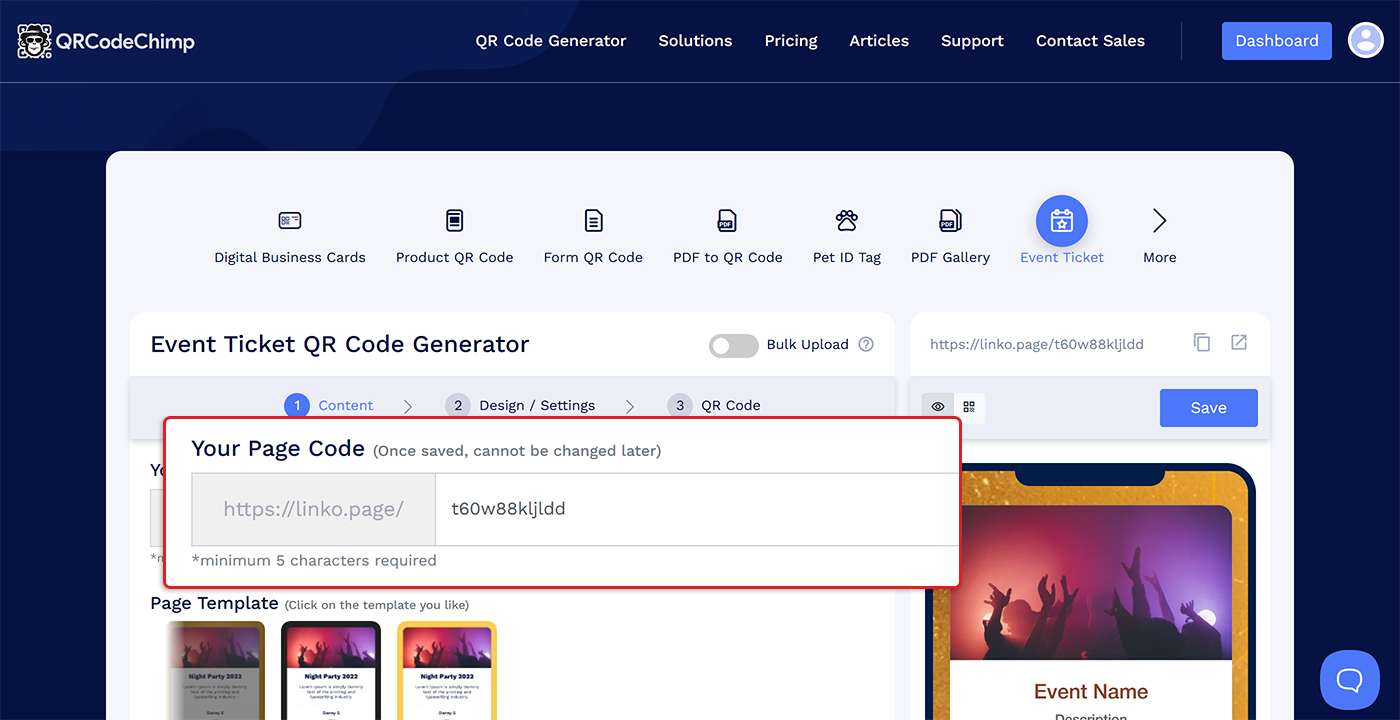This screenshot has height=720, width=1400.
Task: Open the Form QR Code type
Action: coord(593,221)
